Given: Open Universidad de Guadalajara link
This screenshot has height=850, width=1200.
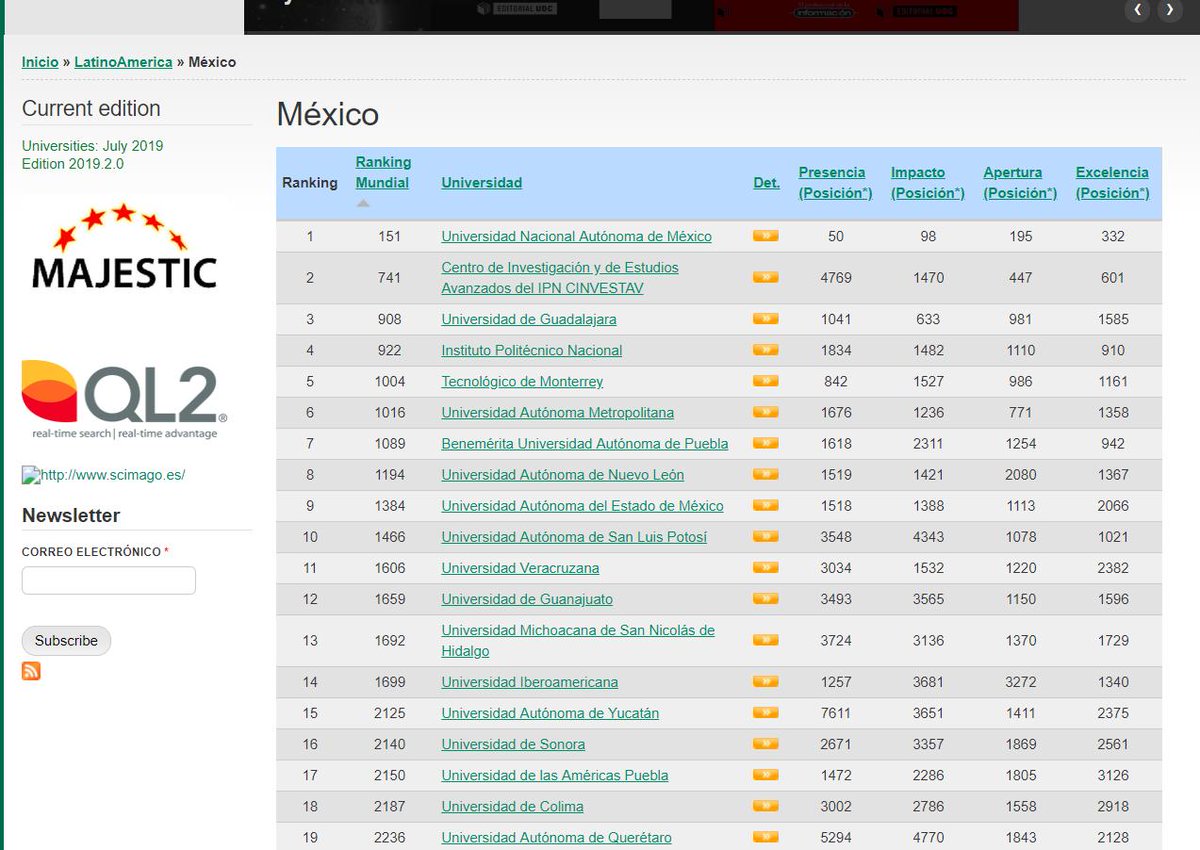Looking at the screenshot, I should (529, 320).
